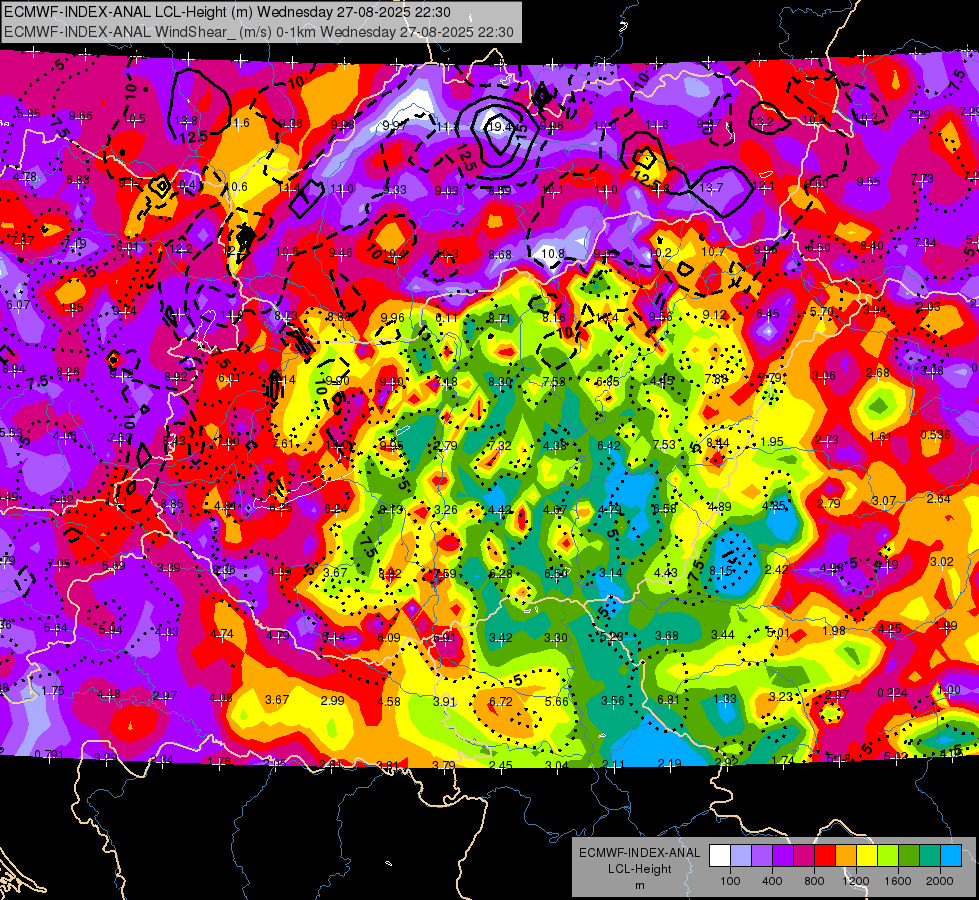Viewport: 979px width, 900px height.
Task: Click the medium purple legend swatch
Action: [762, 856]
